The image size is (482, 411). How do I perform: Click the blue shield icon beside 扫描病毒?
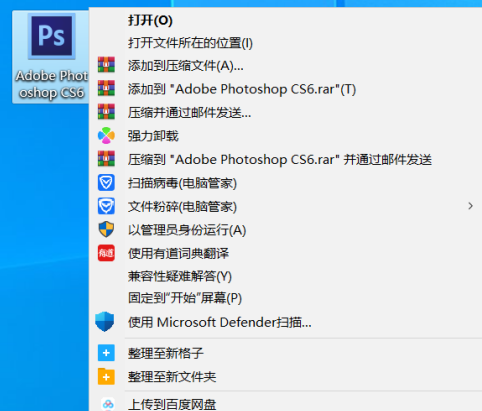(x=106, y=182)
